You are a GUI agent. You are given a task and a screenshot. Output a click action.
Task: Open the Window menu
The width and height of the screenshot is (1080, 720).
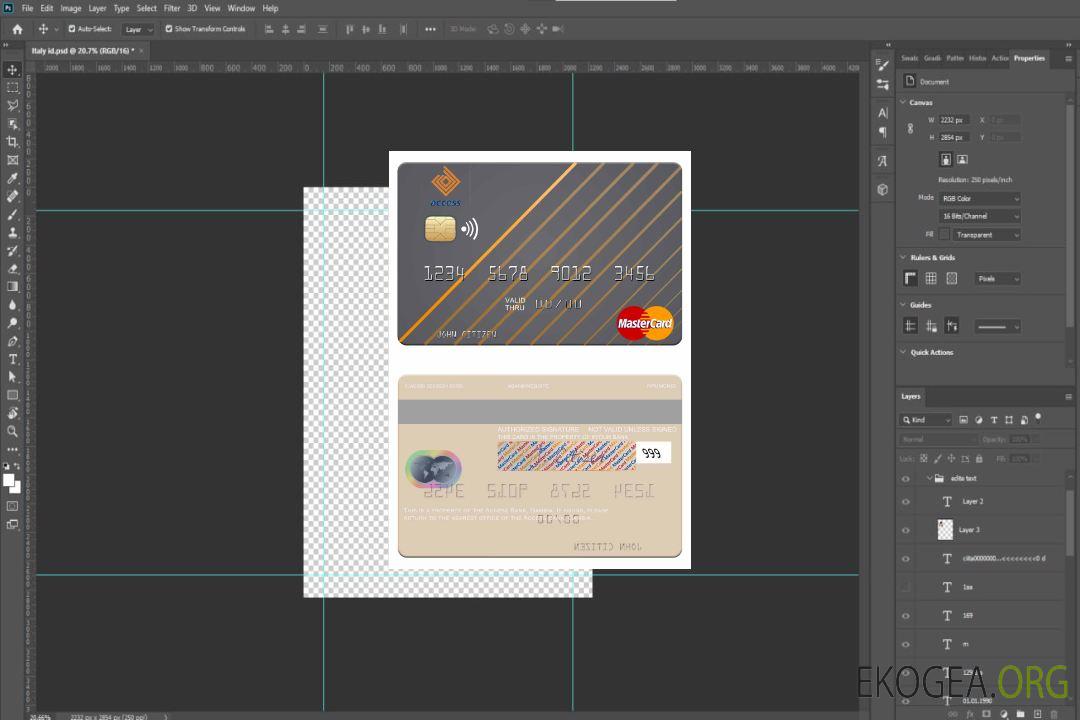click(241, 8)
